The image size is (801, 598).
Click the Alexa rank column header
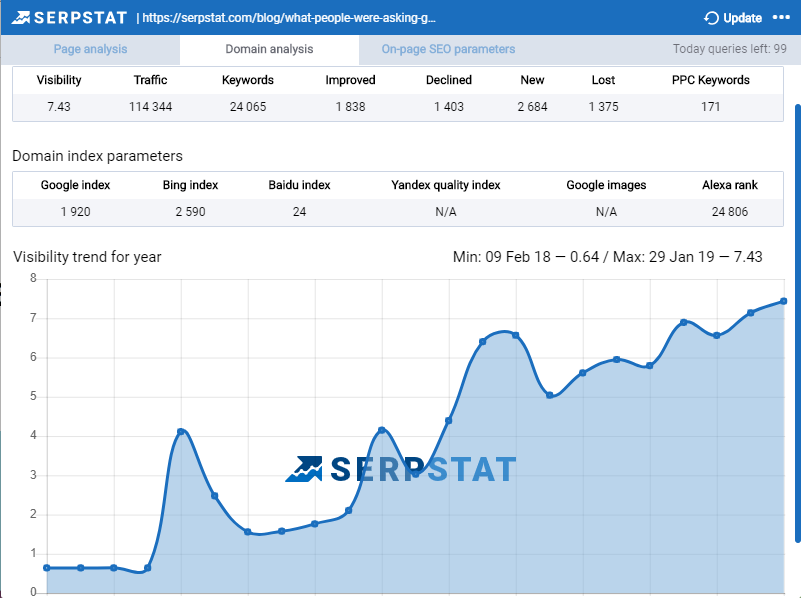pos(729,185)
